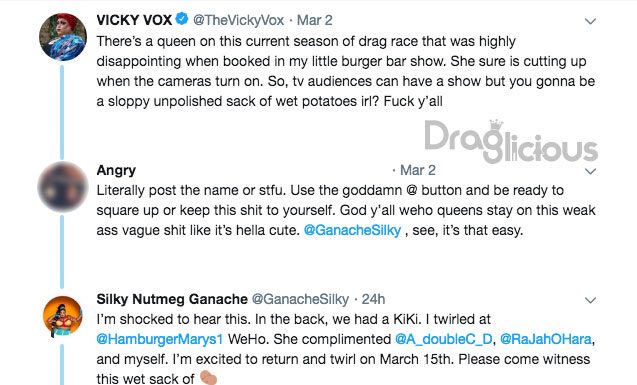Open Silky Nutmeg Ganache's avatar picture
Screen dimensions: 637x385
63,316
